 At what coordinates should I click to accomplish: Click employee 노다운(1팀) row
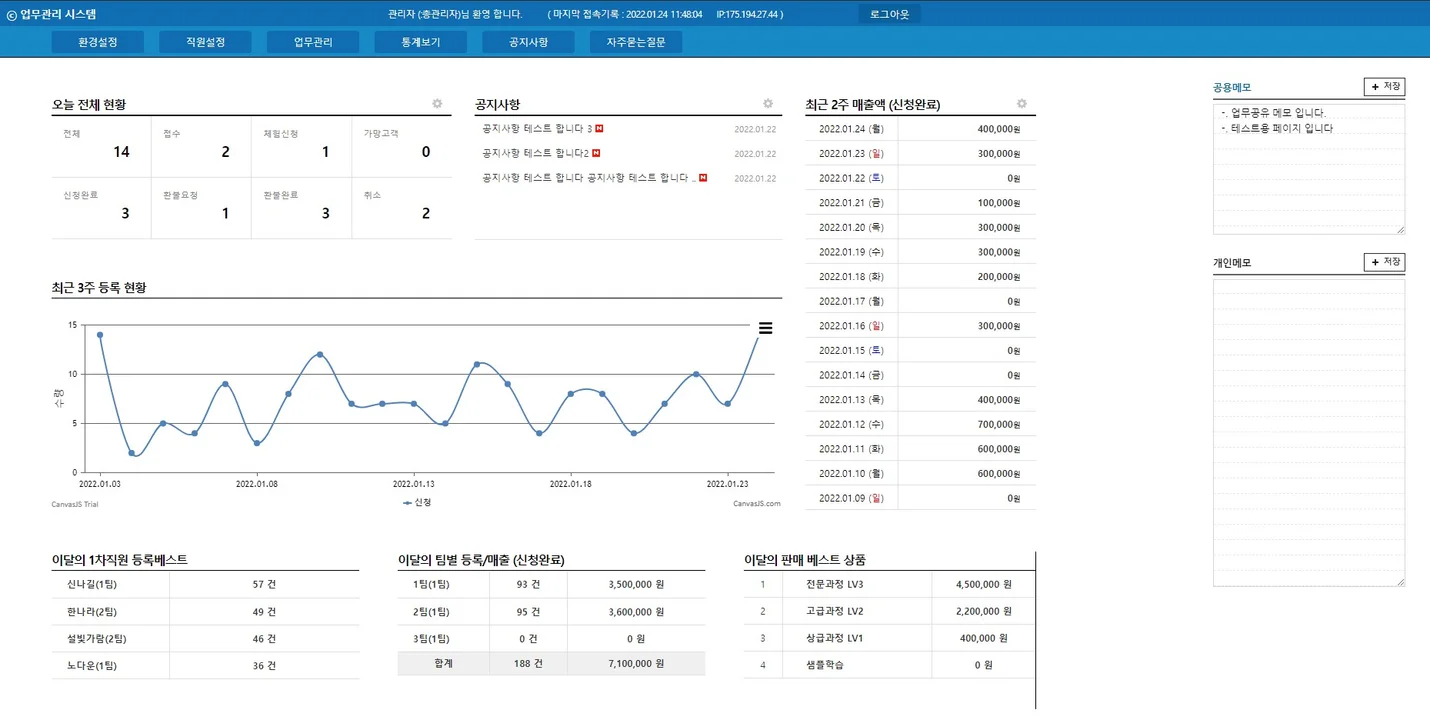(205, 666)
